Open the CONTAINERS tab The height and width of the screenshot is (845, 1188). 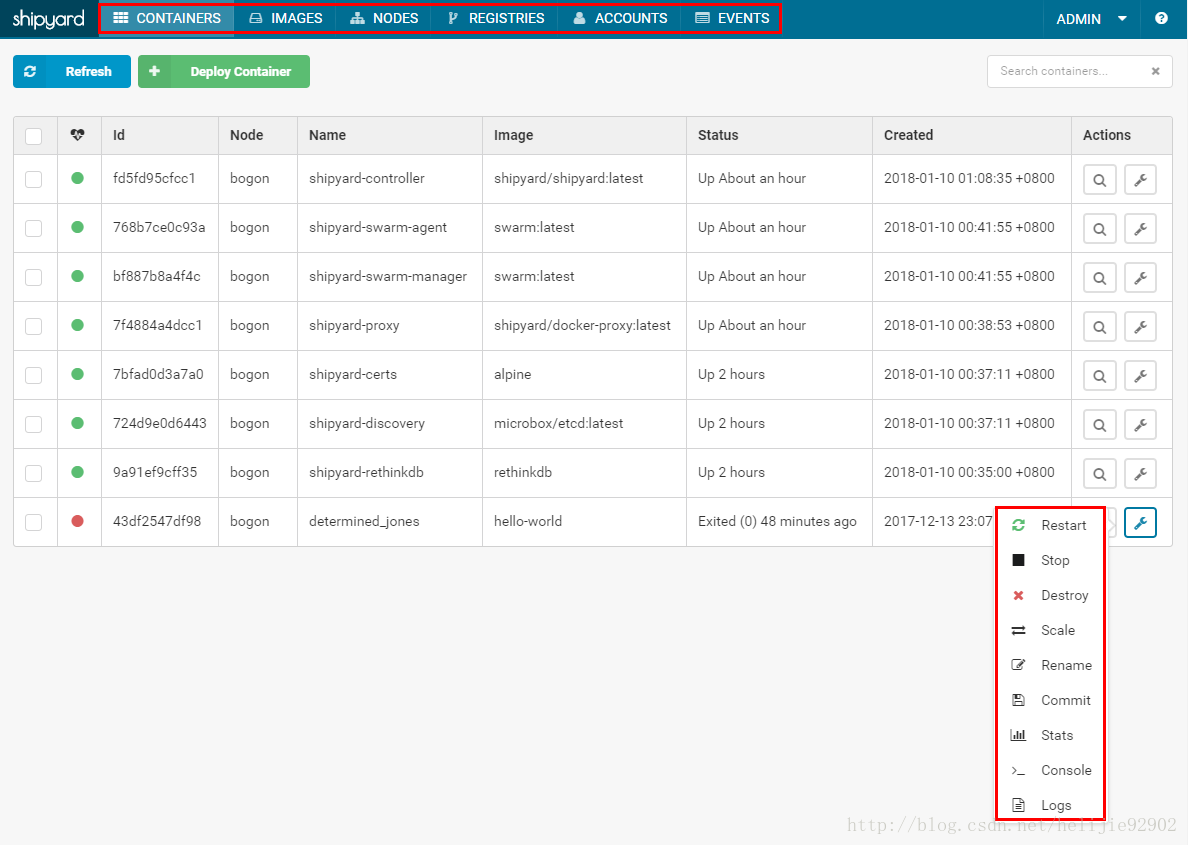[x=167, y=18]
